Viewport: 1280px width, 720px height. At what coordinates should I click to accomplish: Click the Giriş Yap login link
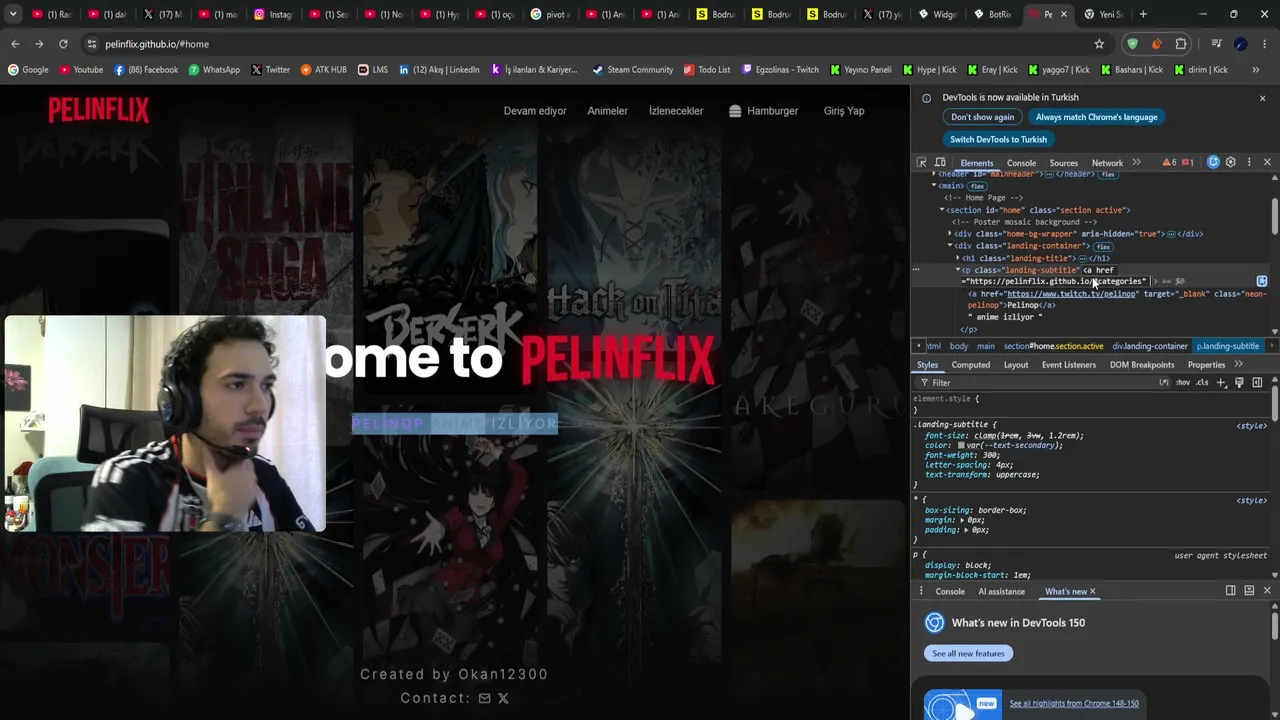(x=844, y=111)
